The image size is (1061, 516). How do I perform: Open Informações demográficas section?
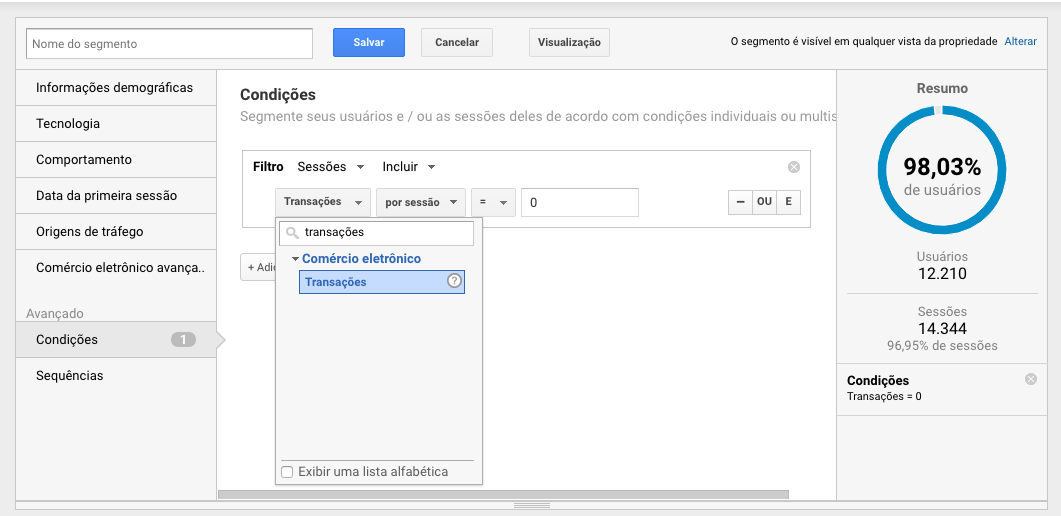click(x=114, y=88)
